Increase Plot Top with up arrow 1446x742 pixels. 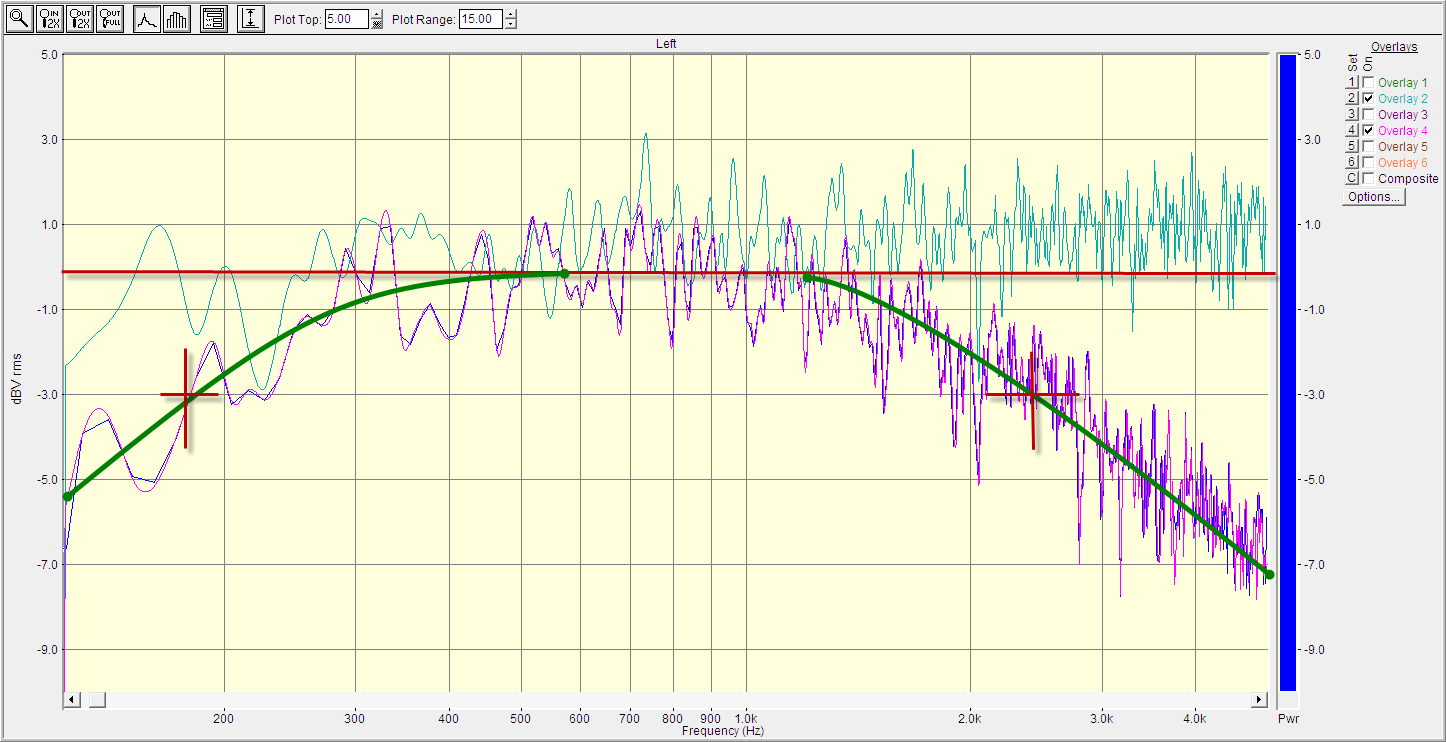(377, 14)
